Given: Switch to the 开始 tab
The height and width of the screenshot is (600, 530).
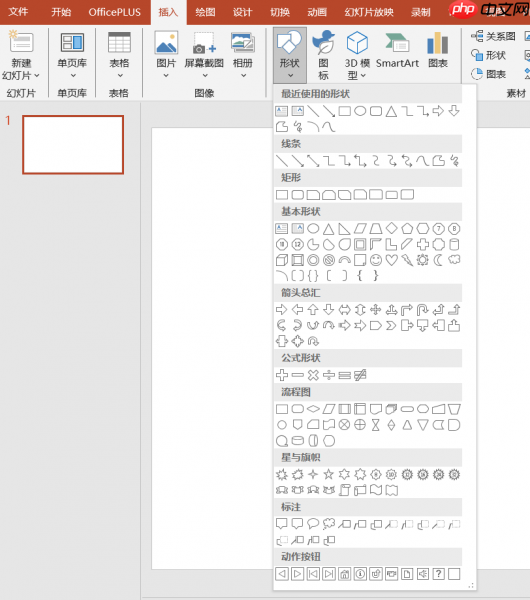Looking at the screenshot, I should click(61, 12).
